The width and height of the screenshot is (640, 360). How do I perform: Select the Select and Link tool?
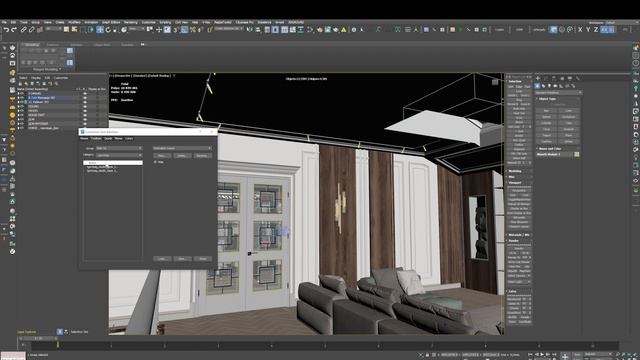(x=24, y=29)
